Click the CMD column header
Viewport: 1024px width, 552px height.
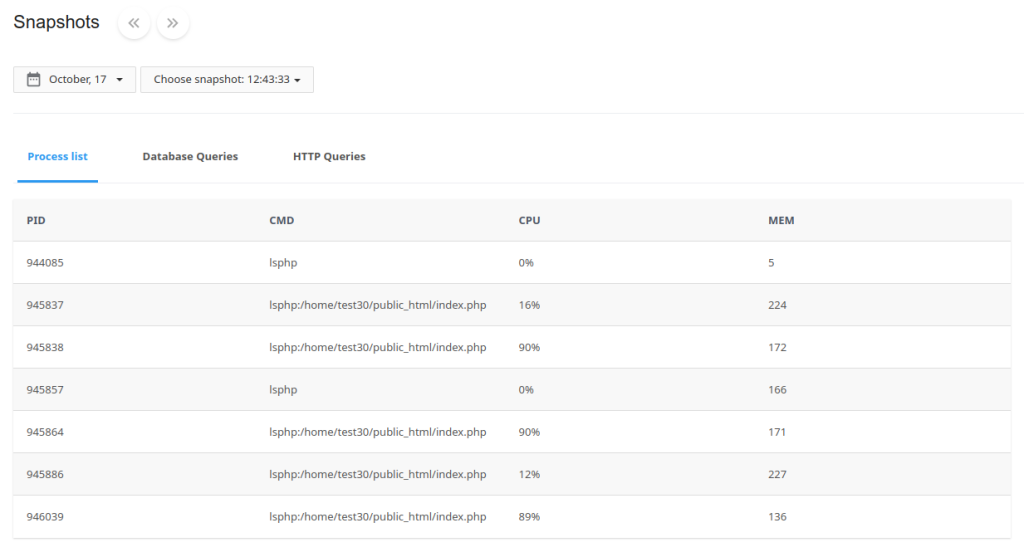(281, 220)
